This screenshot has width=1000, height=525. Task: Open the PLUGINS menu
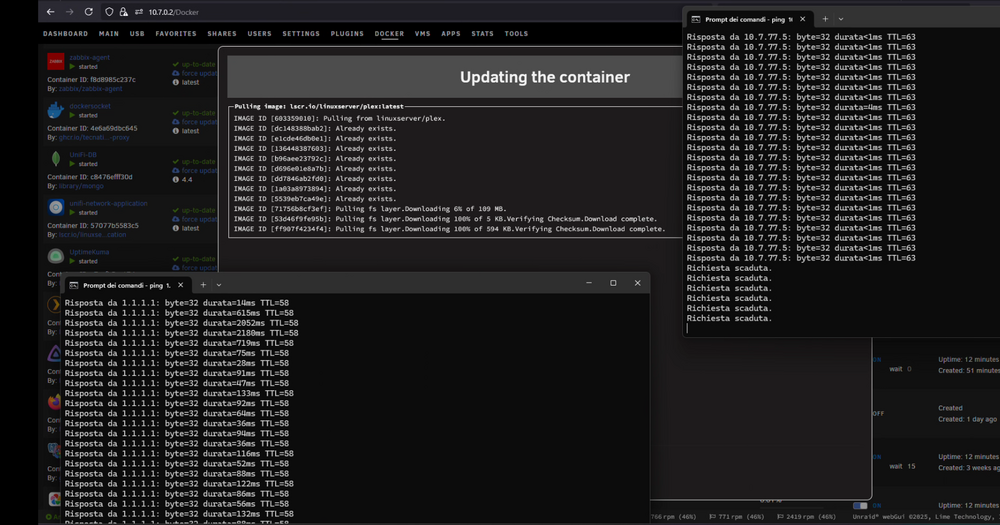347,34
